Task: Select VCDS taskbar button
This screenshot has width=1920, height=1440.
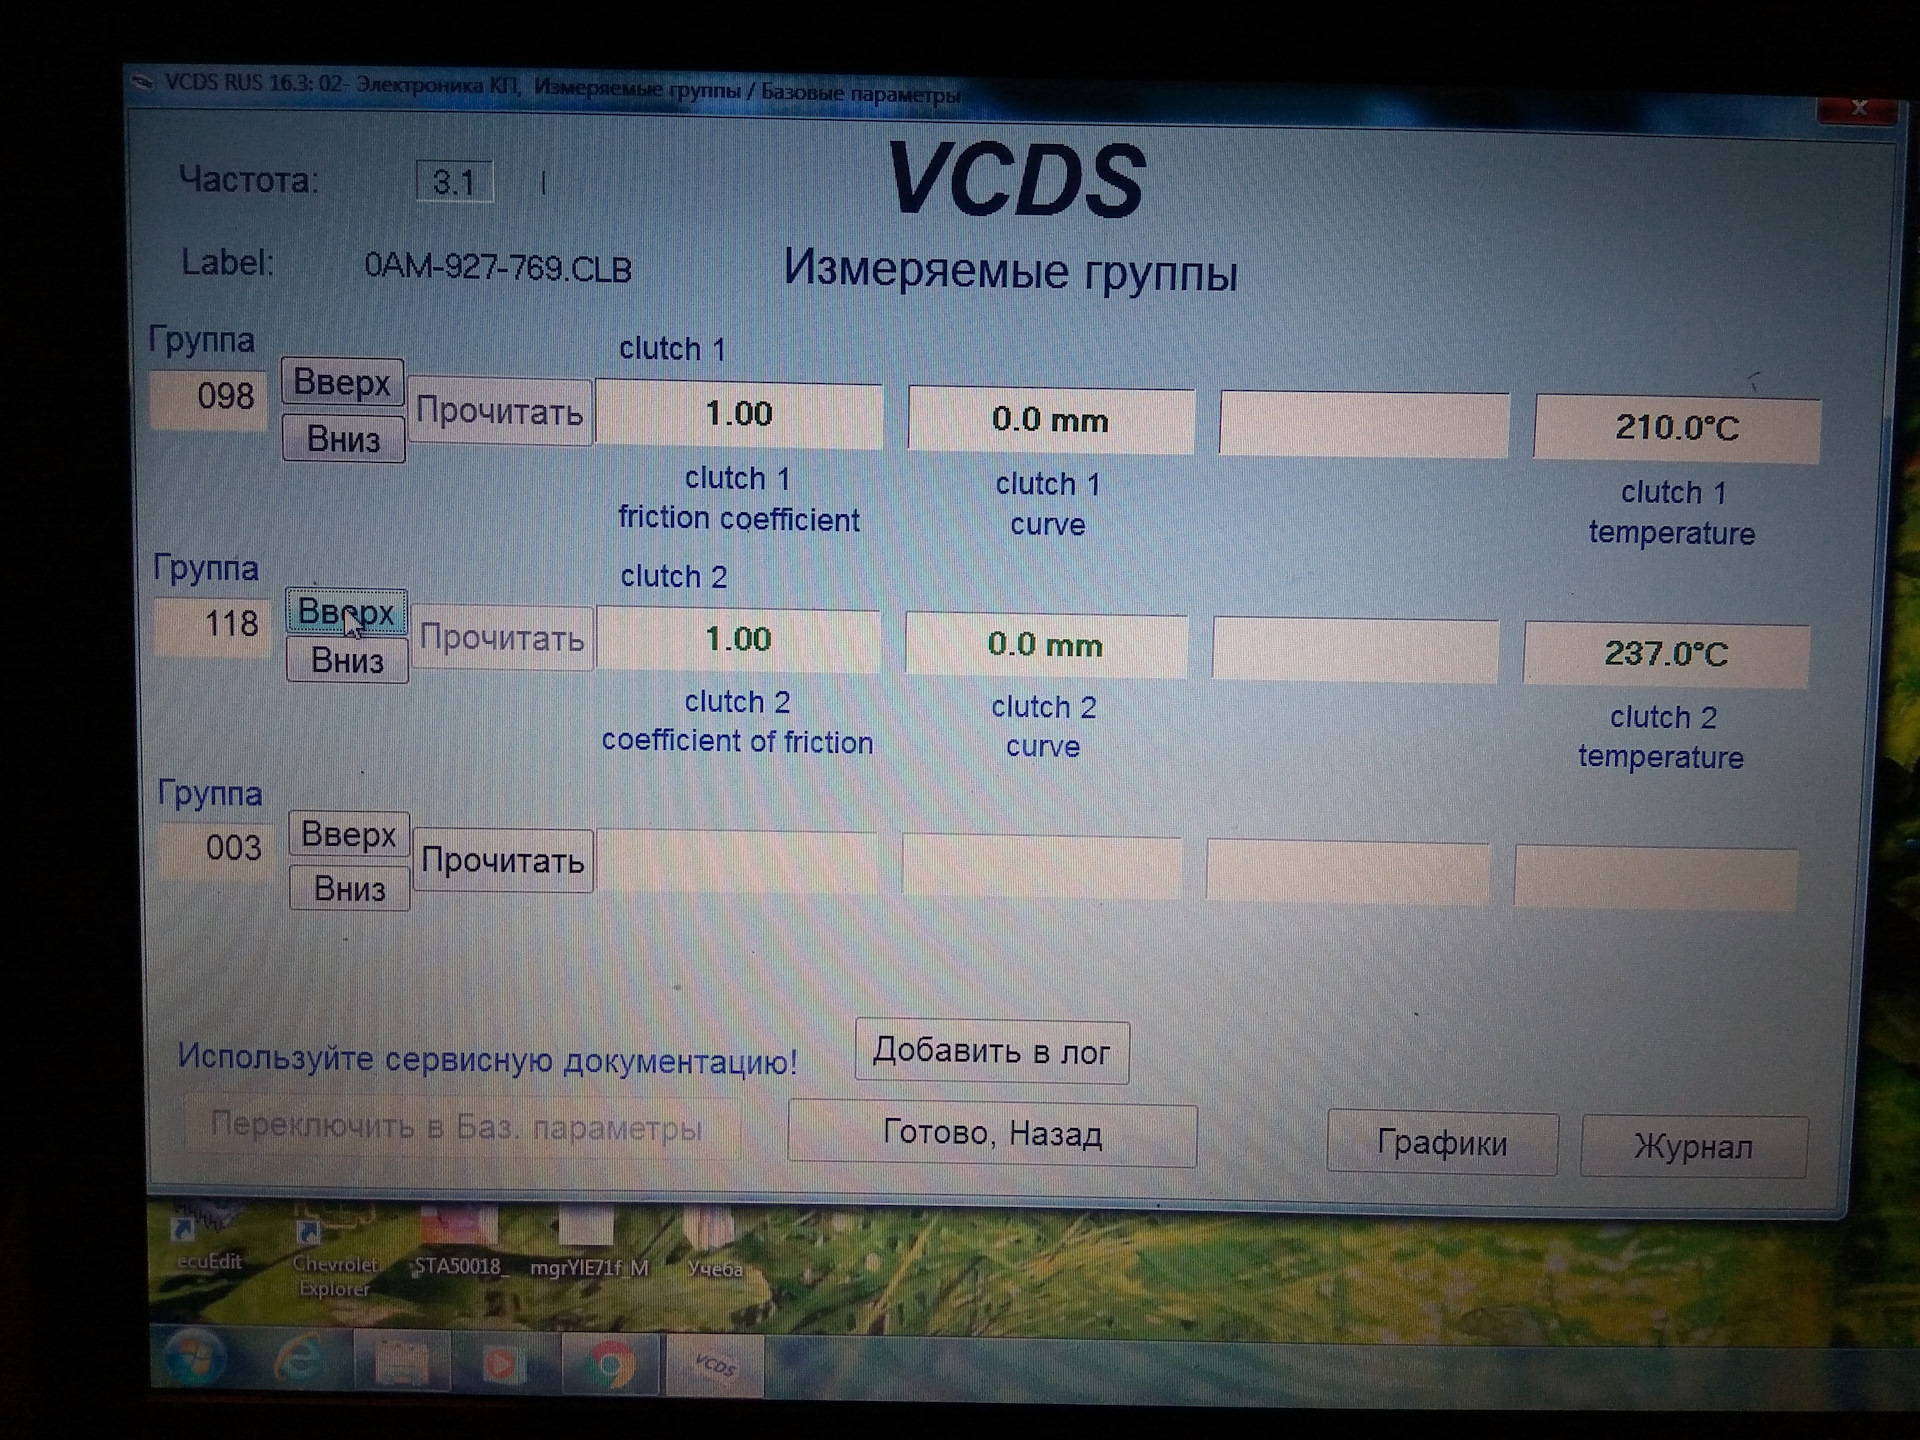Action: 714,1366
